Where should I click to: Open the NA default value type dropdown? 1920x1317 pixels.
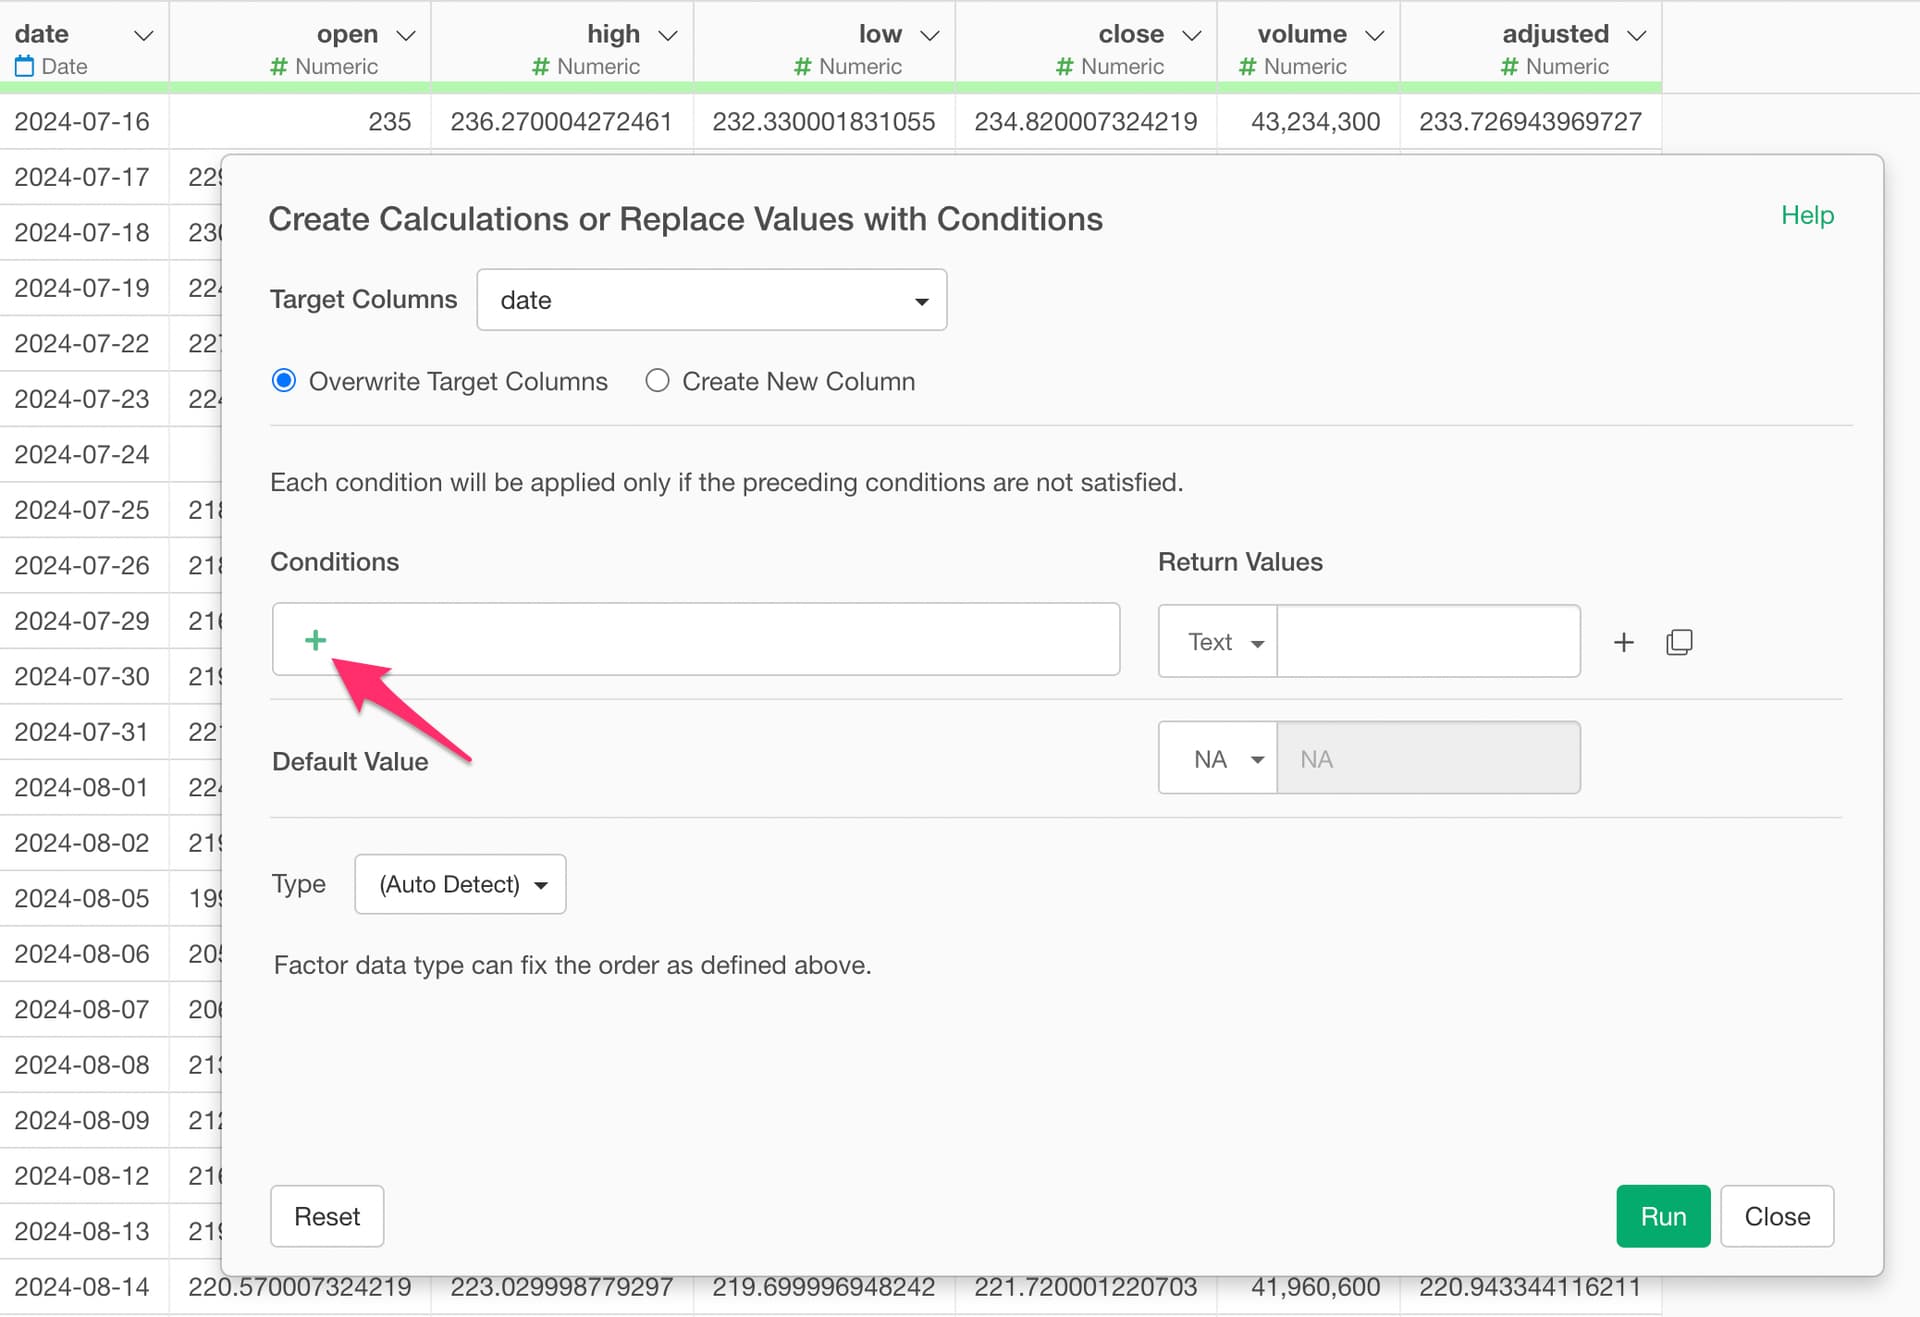coord(1218,759)
